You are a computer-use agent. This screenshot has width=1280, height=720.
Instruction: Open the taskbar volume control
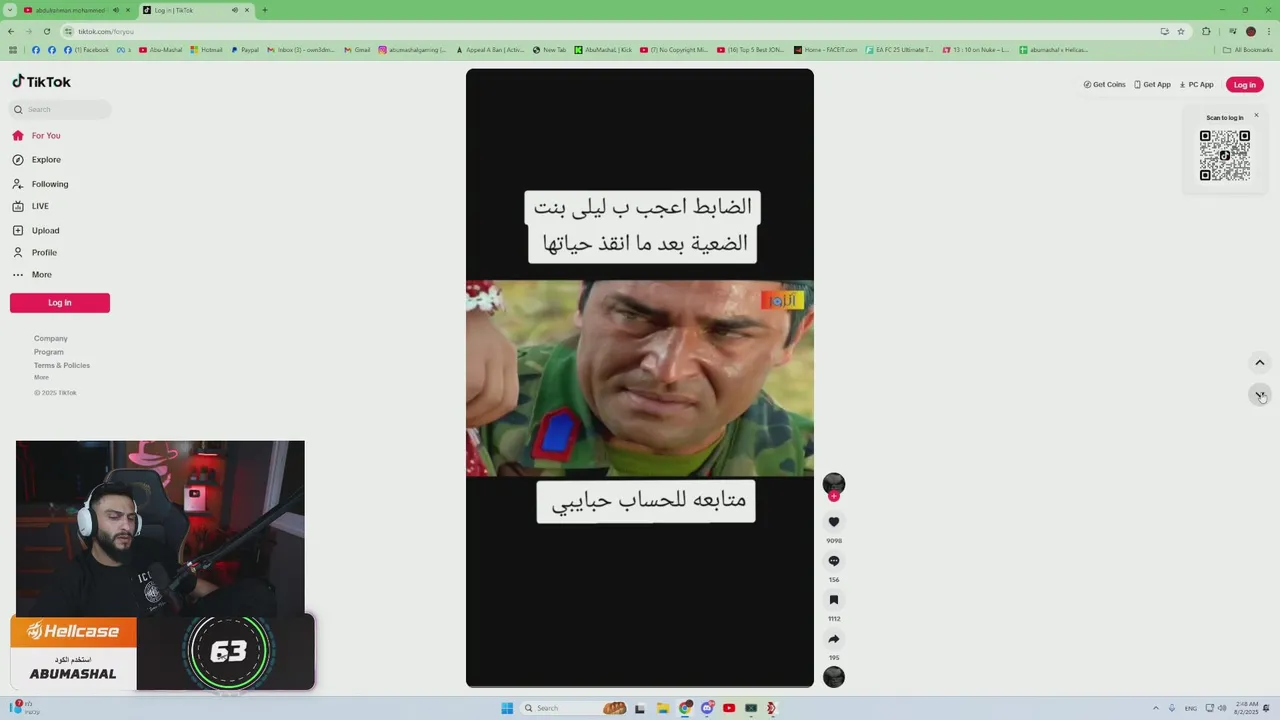pos(1222,708)
